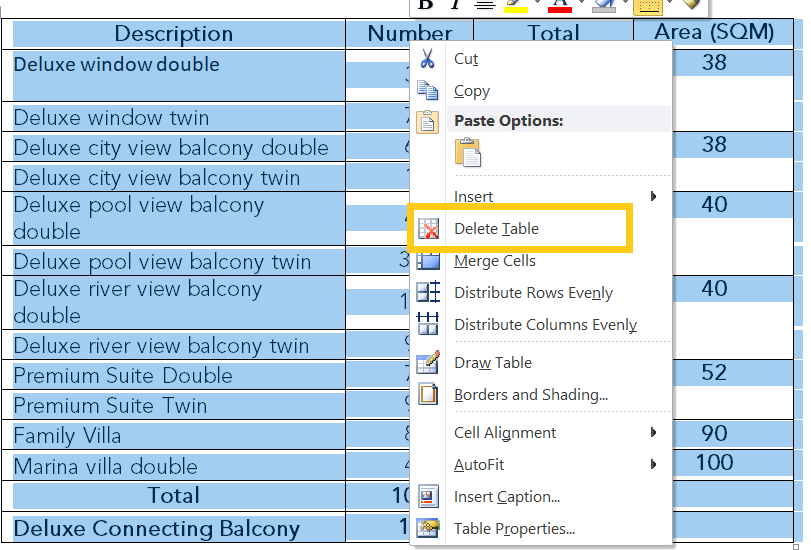811x550 pixels.
Task: Click the Delete Table grid icon
Action: [428, 229]
